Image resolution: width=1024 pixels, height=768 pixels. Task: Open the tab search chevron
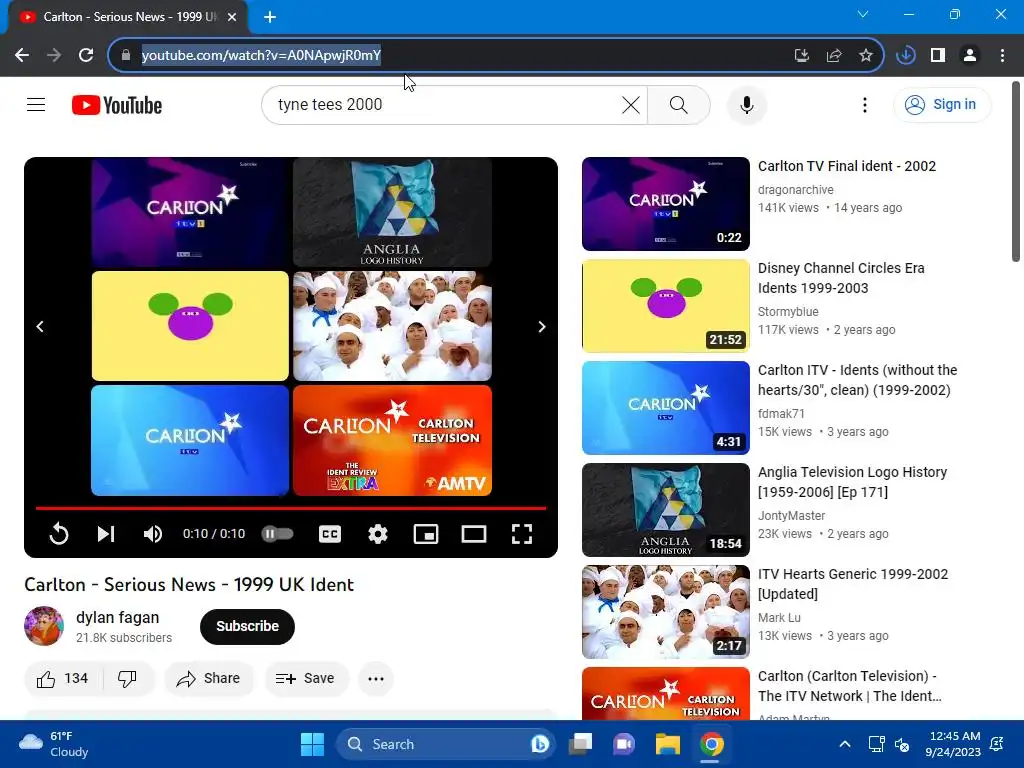click(863, 14)
